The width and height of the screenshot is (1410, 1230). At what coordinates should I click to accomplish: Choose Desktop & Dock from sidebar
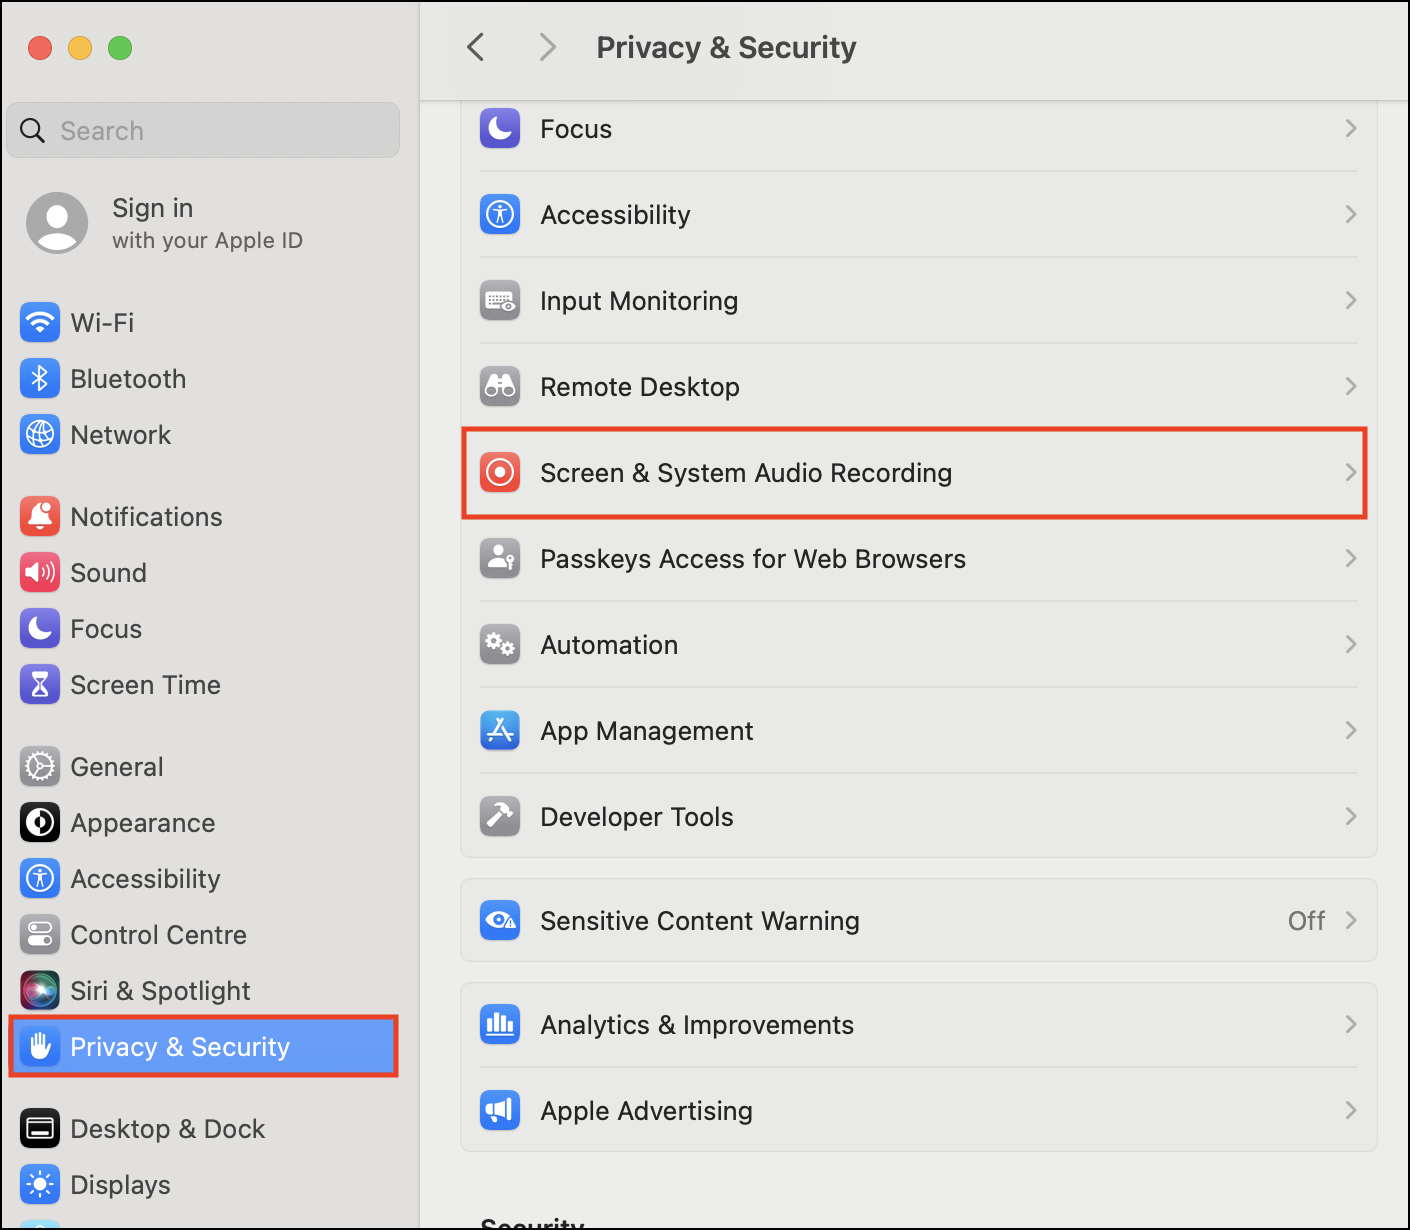point(167,1128)
